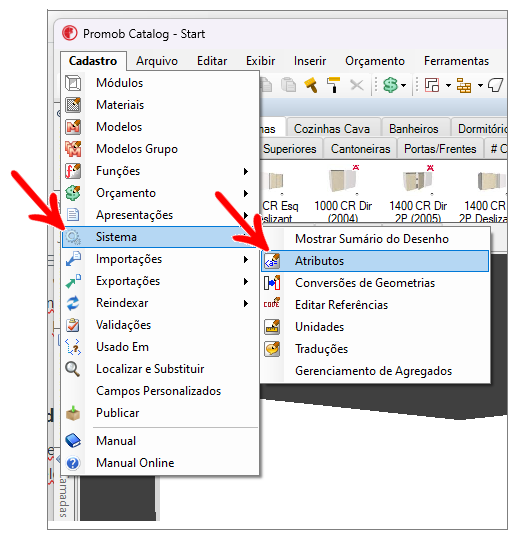Open the Arquivo menu

[x=157, y=61]
